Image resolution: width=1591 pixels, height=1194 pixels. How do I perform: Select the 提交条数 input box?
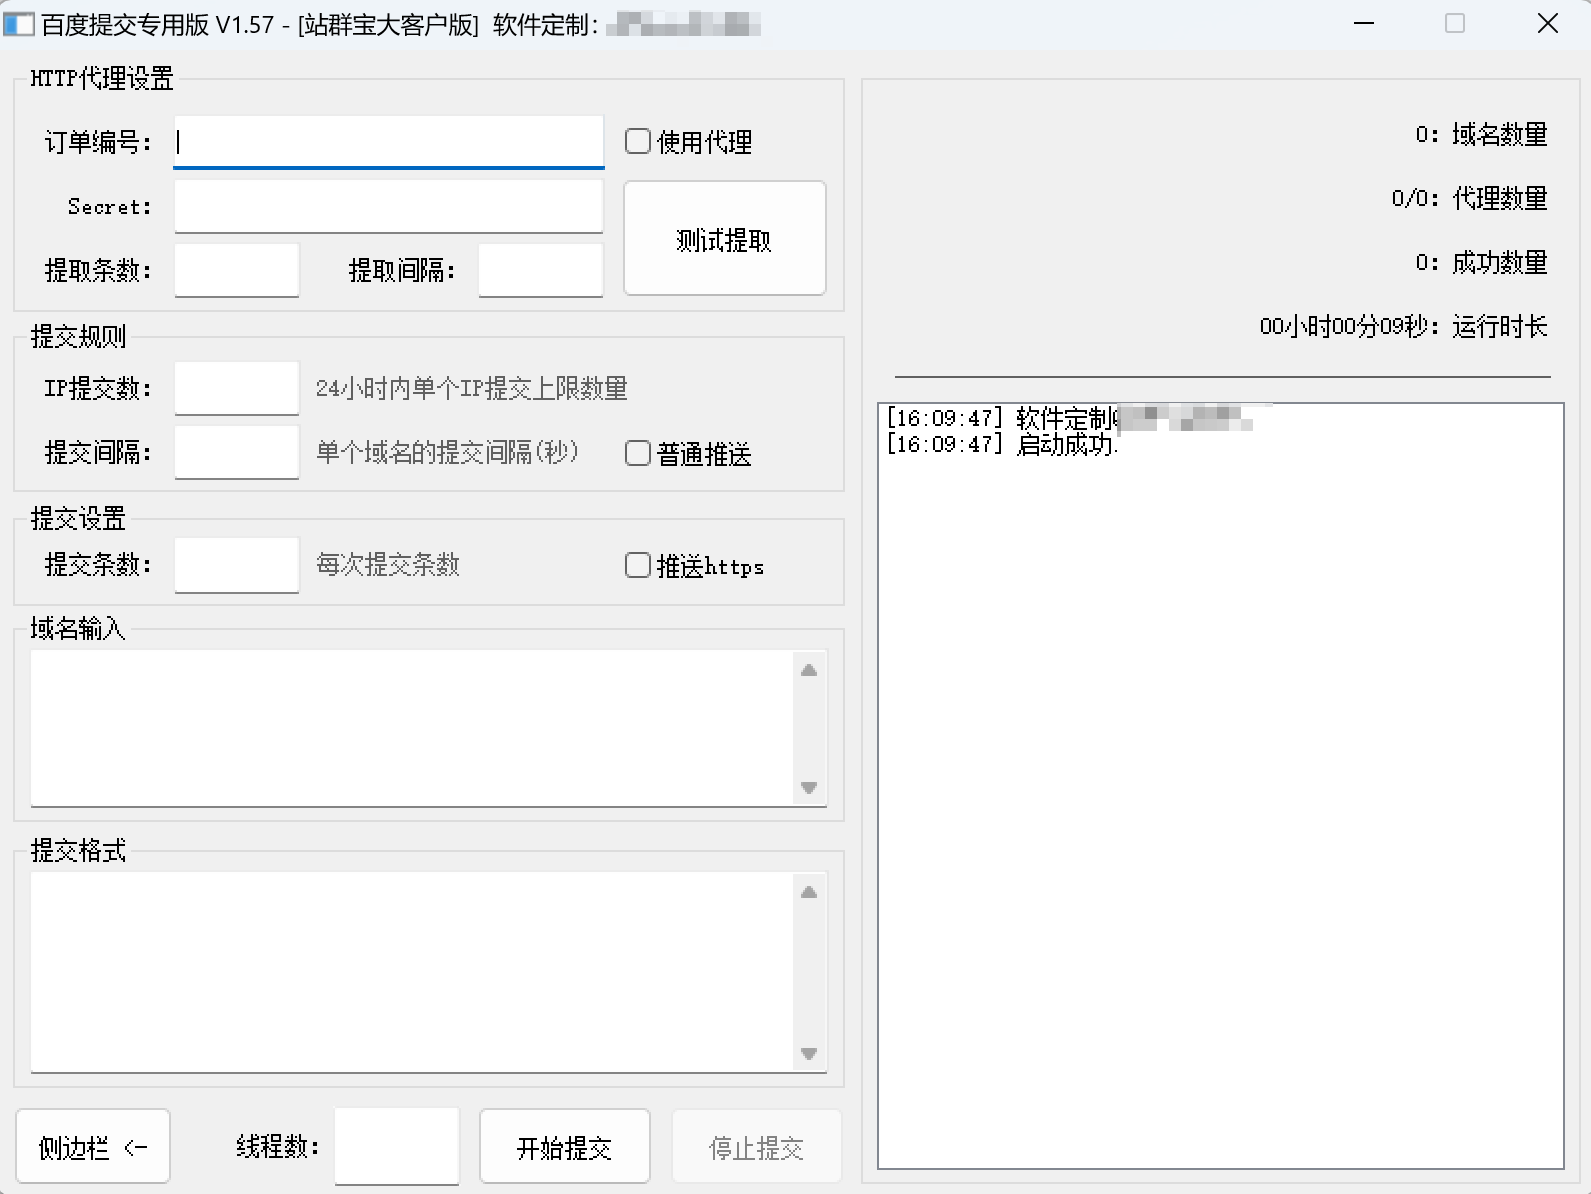[x=236, y=564]
